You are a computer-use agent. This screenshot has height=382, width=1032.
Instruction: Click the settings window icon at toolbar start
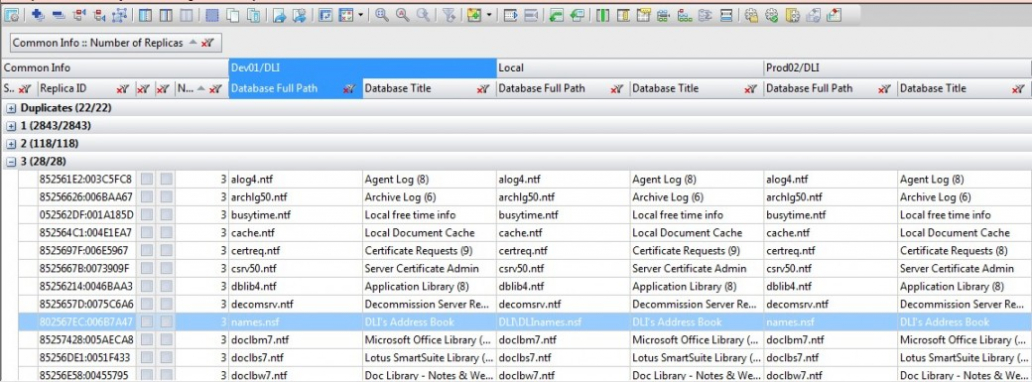tap(11, 15)
